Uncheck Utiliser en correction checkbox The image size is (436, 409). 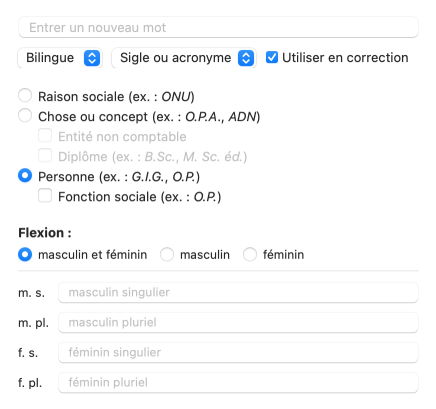[x=272, y=57]
